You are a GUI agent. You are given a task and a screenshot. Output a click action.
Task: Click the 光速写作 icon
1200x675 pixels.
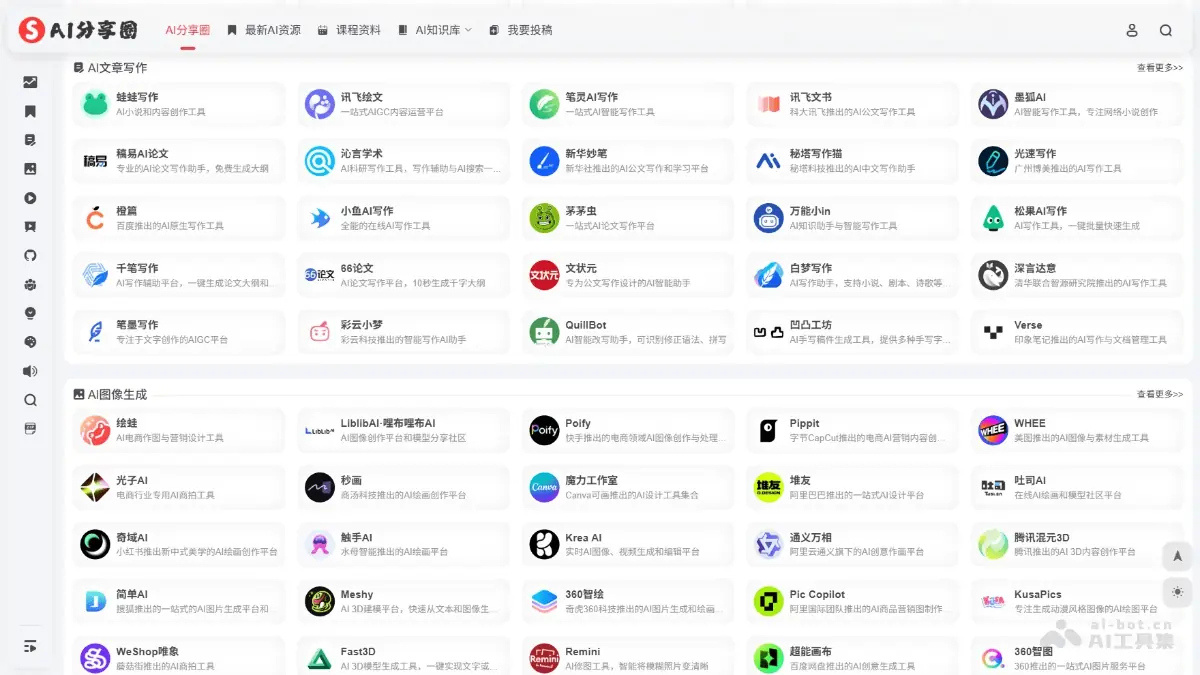click(x=993, y=161)
